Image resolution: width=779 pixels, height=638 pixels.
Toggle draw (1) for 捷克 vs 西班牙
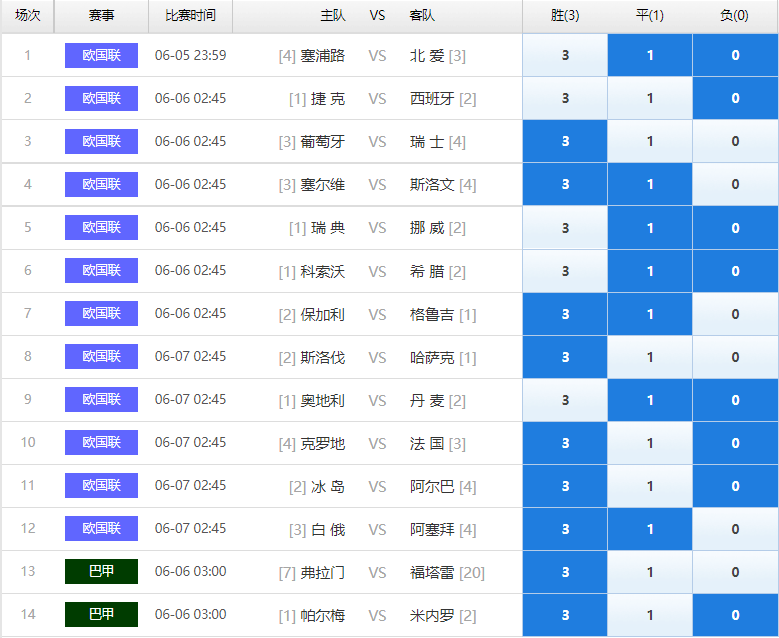tap(650, 98)
